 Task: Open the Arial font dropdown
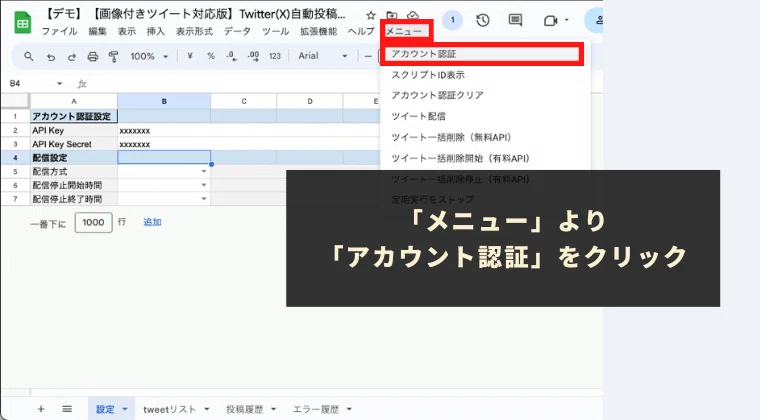pyautogui.click(x=322, y=56)
